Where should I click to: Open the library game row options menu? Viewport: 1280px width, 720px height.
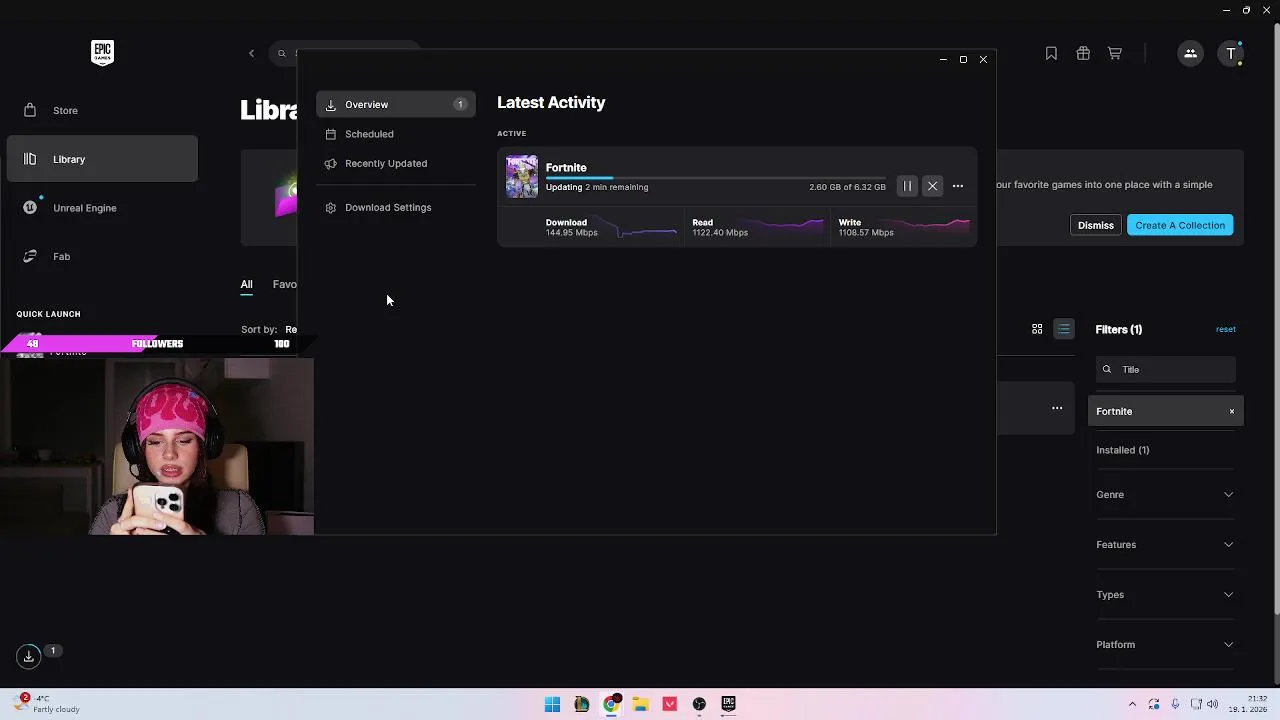coord(1057,408)
